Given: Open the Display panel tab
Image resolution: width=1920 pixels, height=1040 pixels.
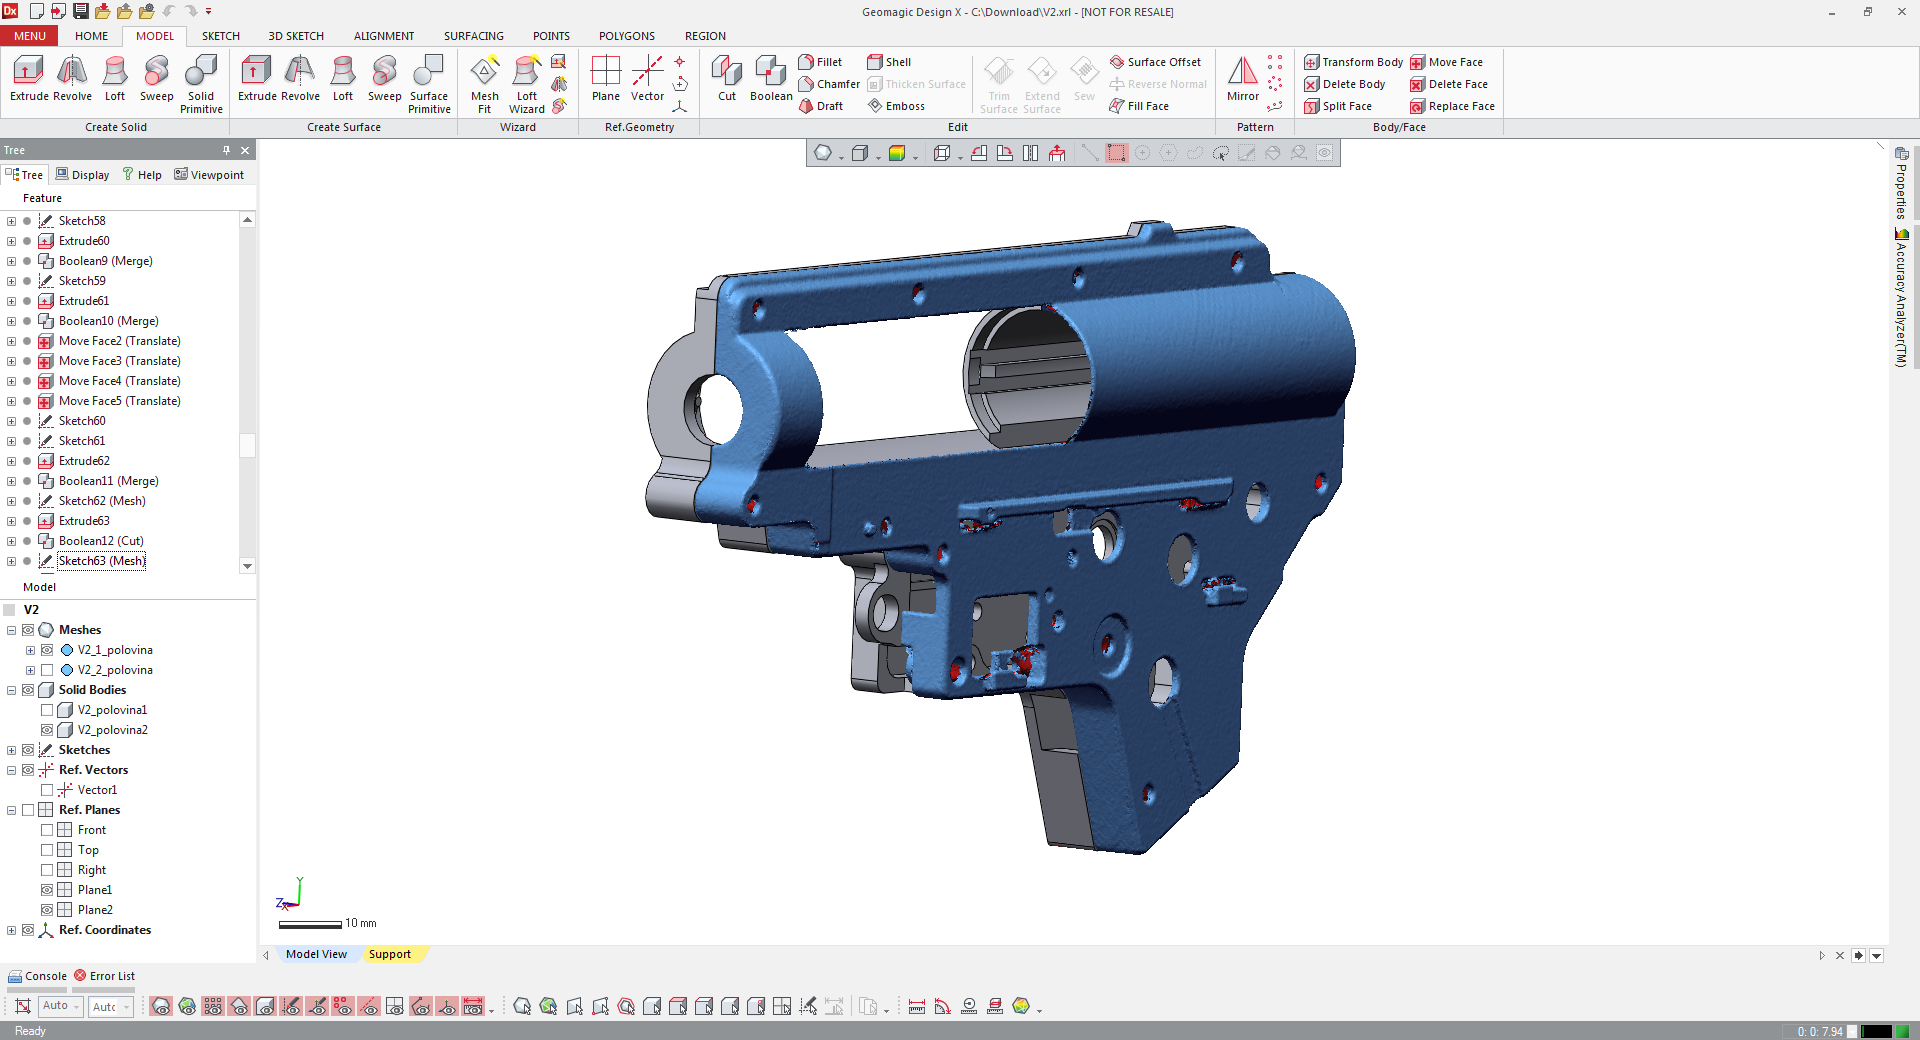Looking at the screenshot, I should point(82,175).
